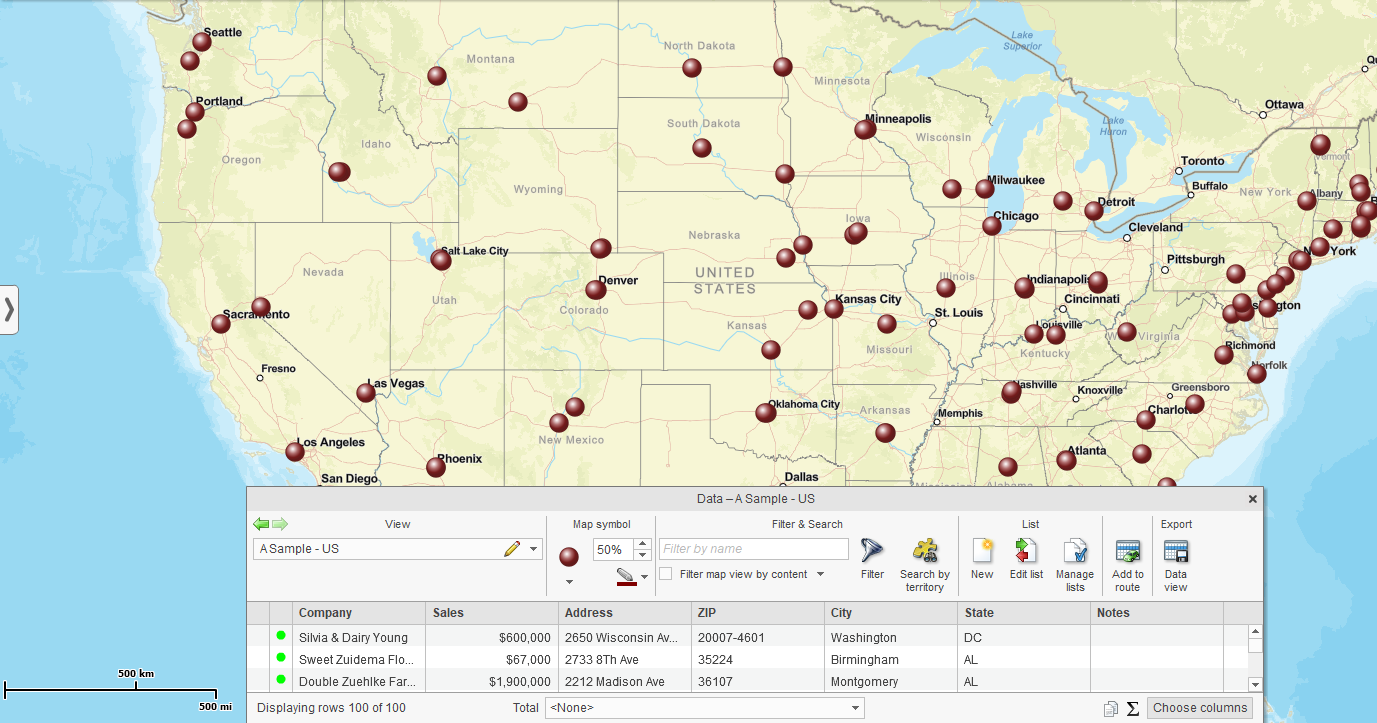Select the Sweet Zuidema Flo... cell
Viewport: 1377px width, 723px height.
pyautogui.click(x=359, y=659)
